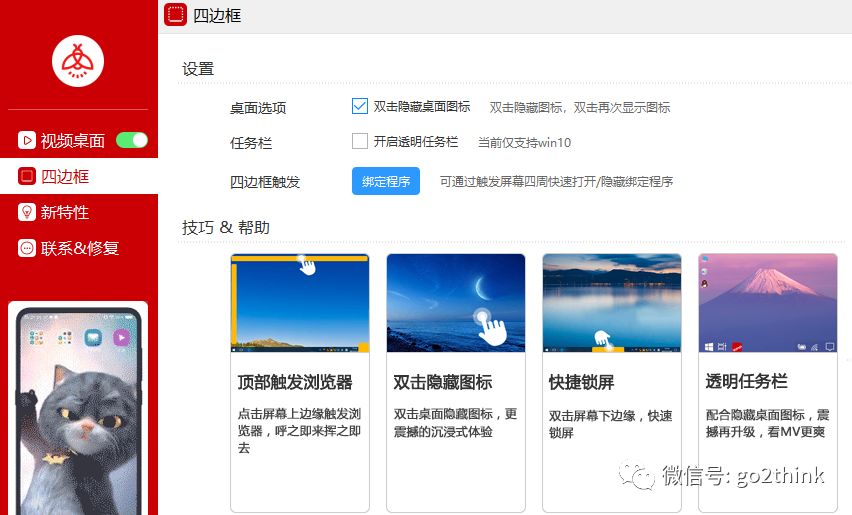Click the 技巧 & 帮助 section heading
The image size is (852, 515).
pos(226,227)
